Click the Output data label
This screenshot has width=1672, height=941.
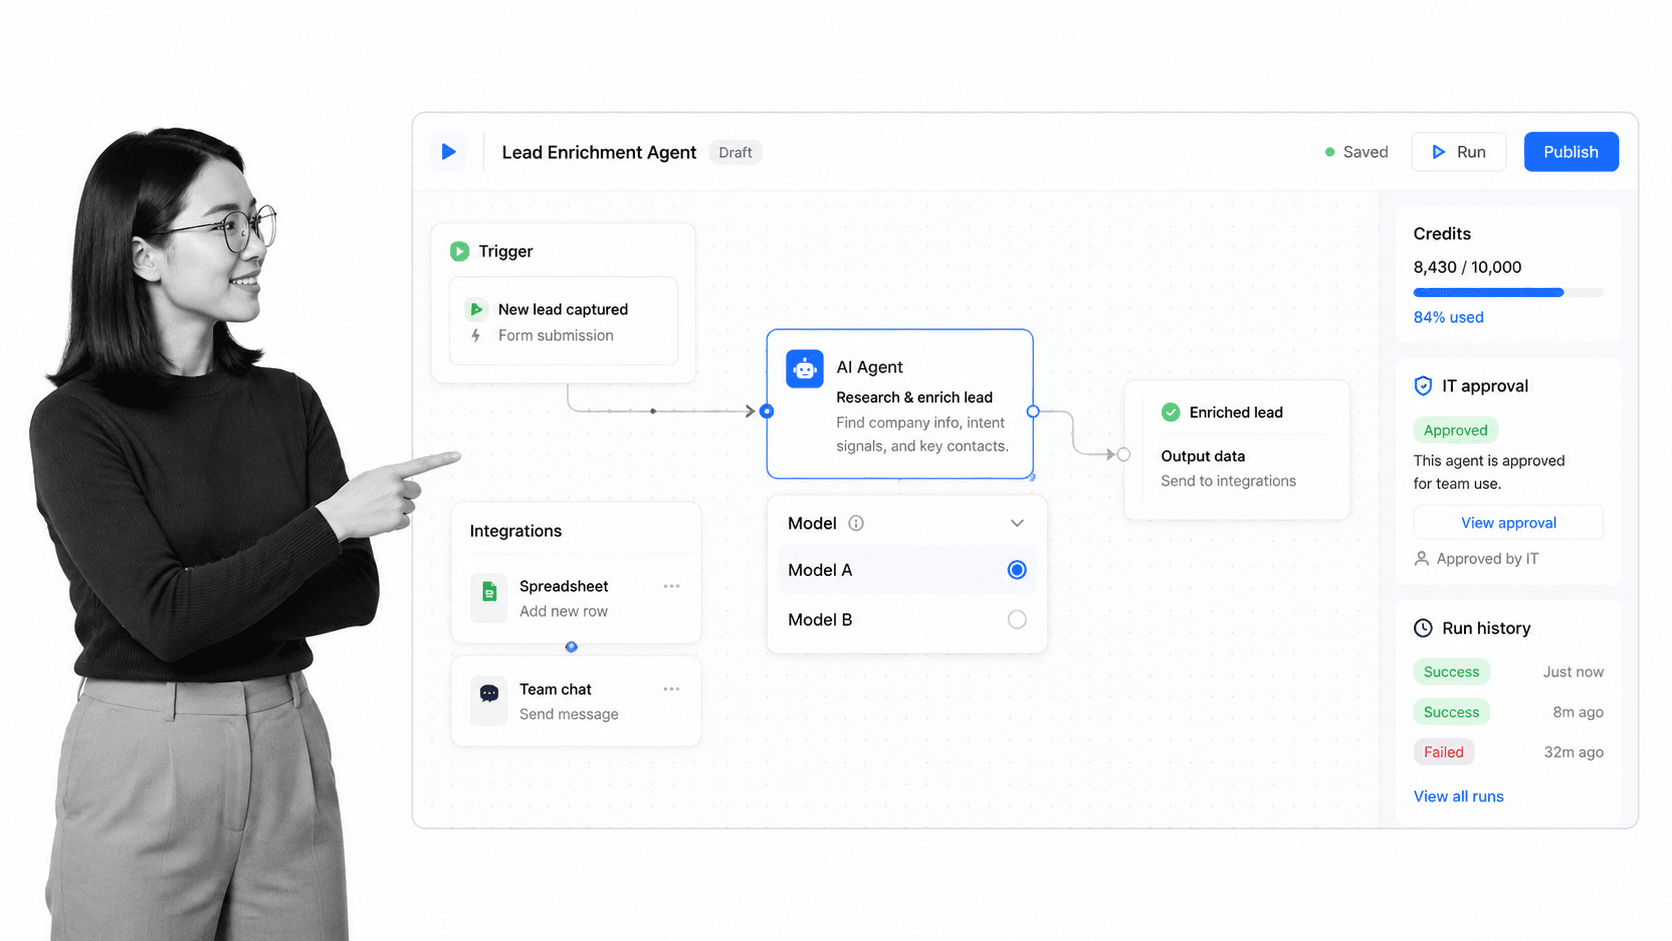coord(1202,456)
